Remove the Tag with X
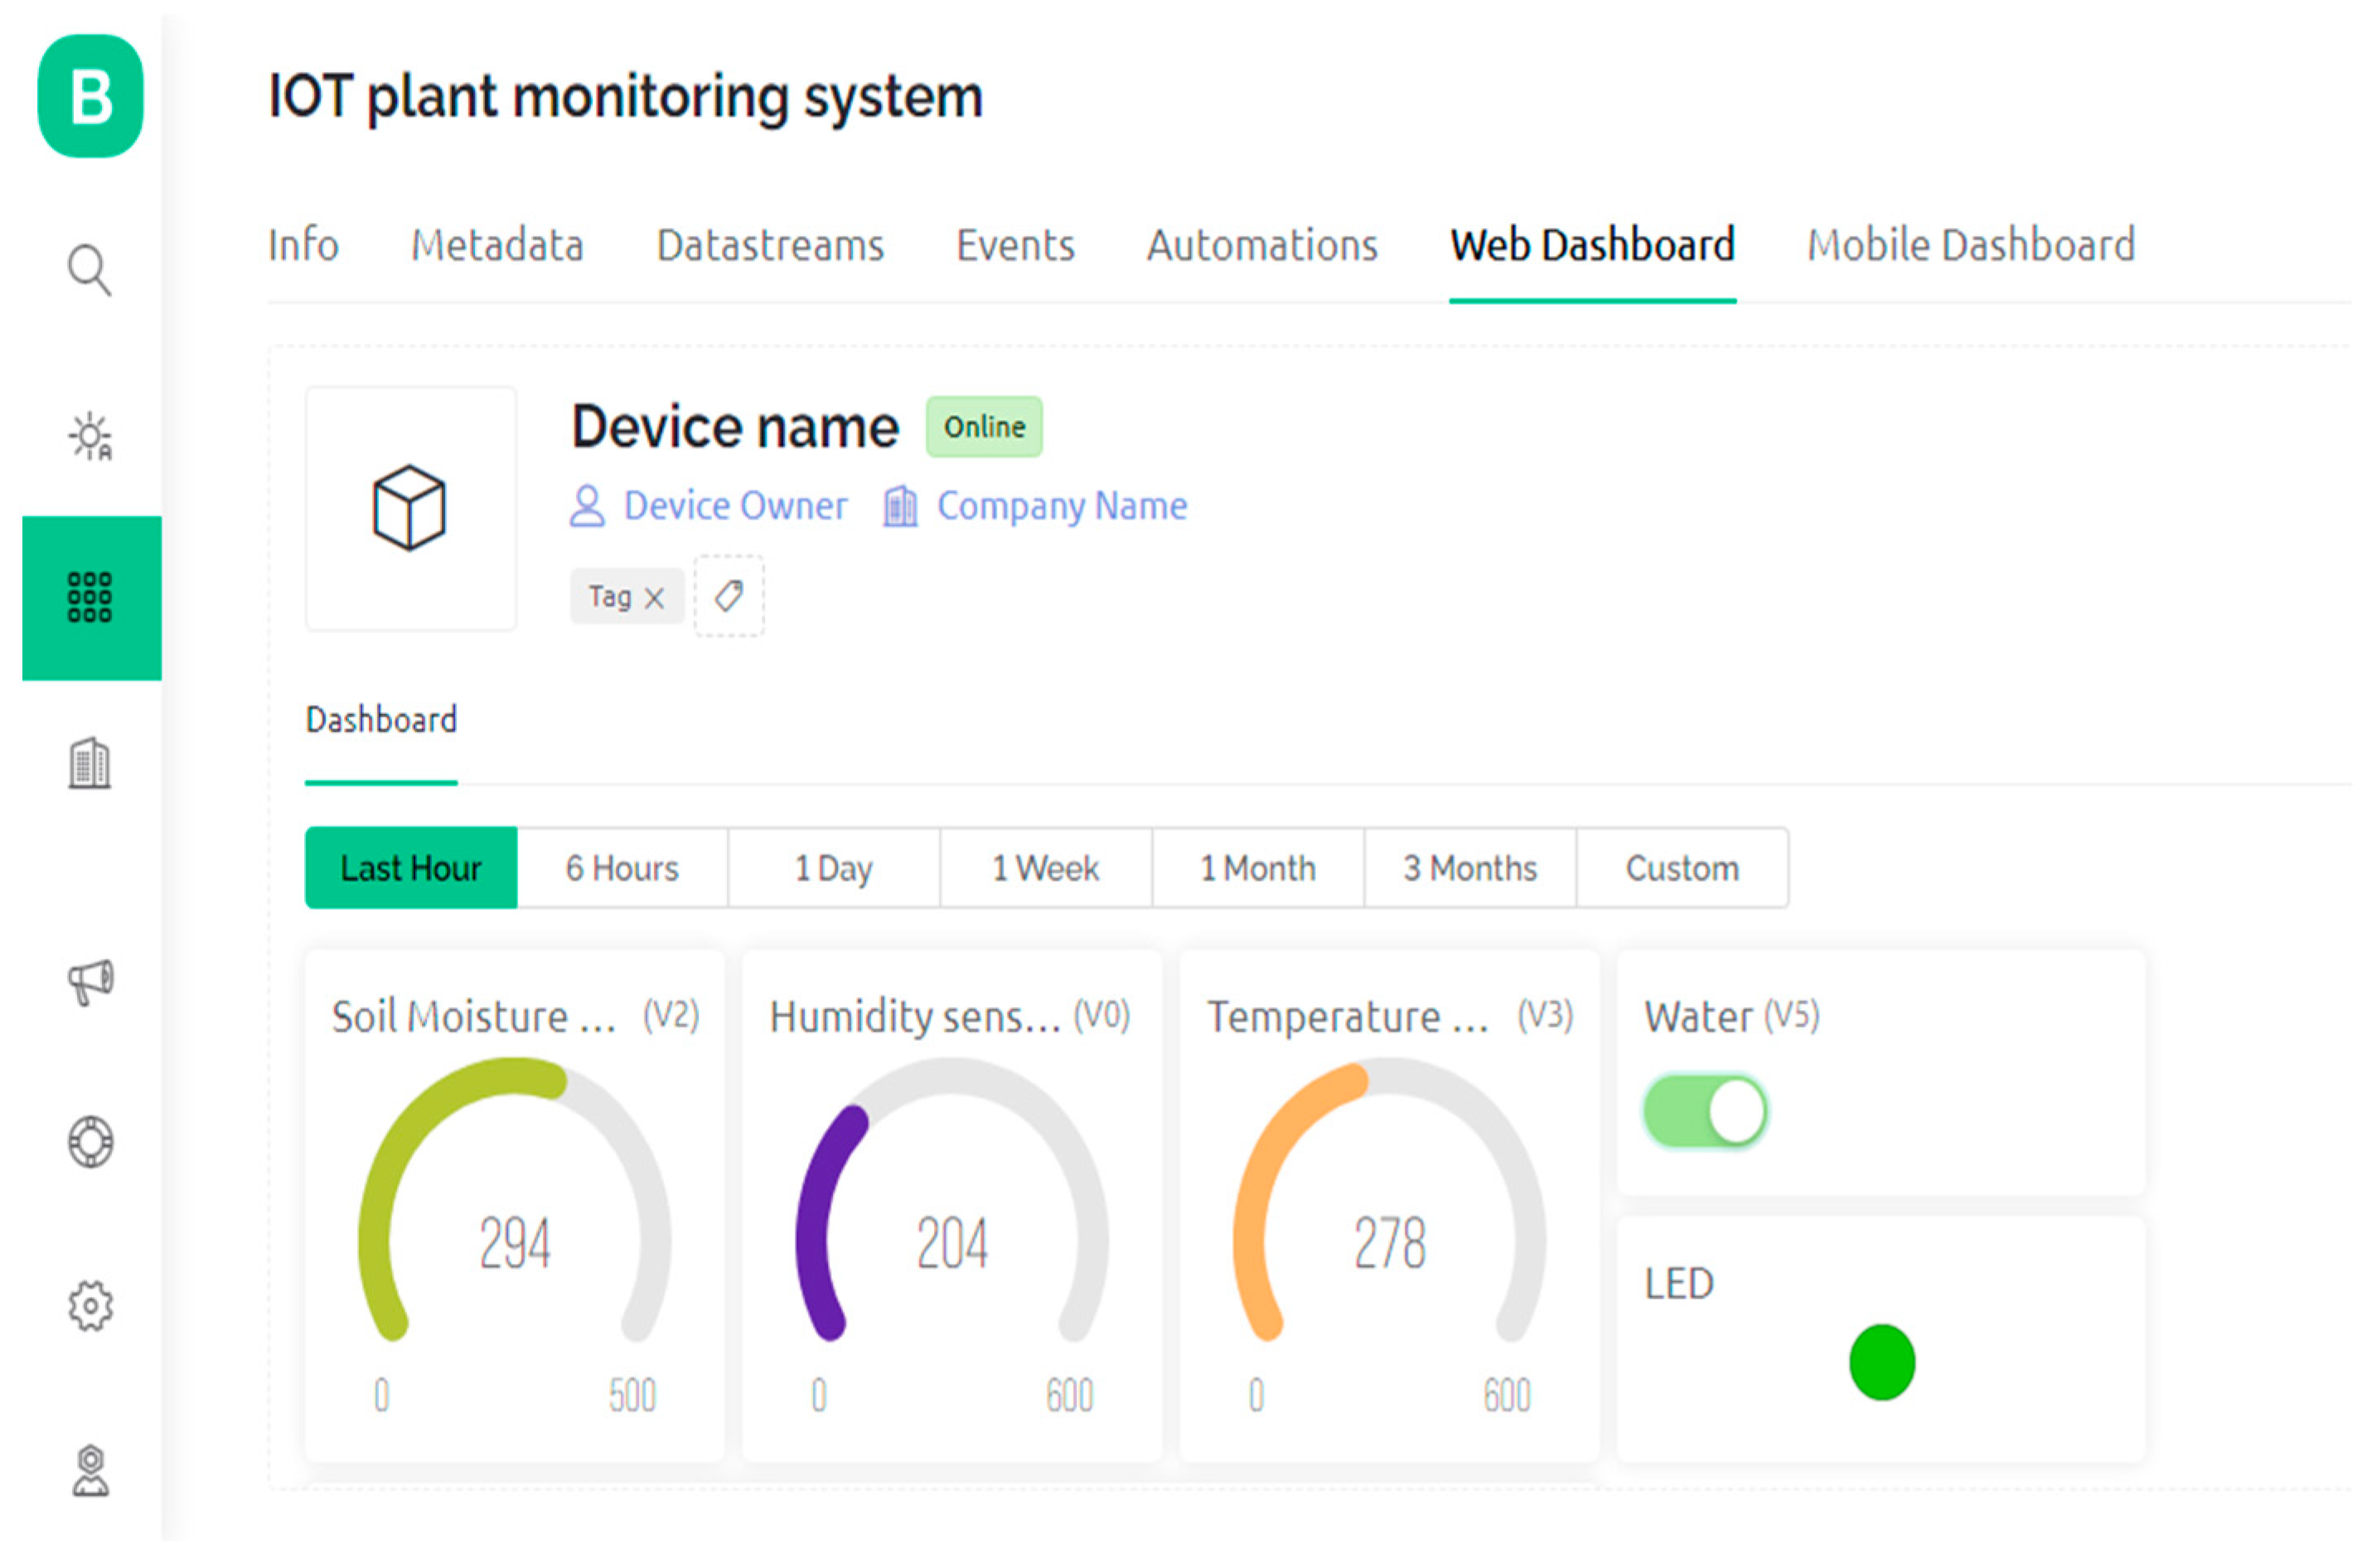2367x1568 pixels. click(654, 598)
